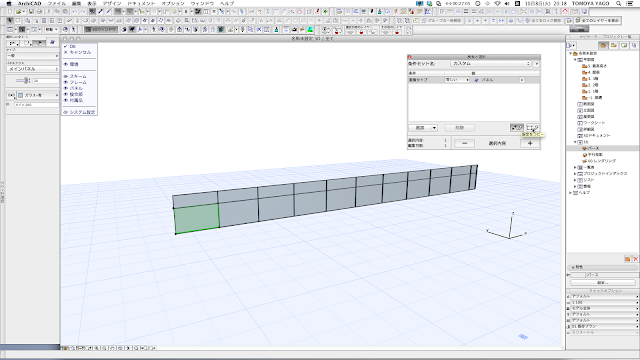640x360 pixels.
Task: Open macOS Spotlight search
Action: pyautogui.click(x=619, y=3)
